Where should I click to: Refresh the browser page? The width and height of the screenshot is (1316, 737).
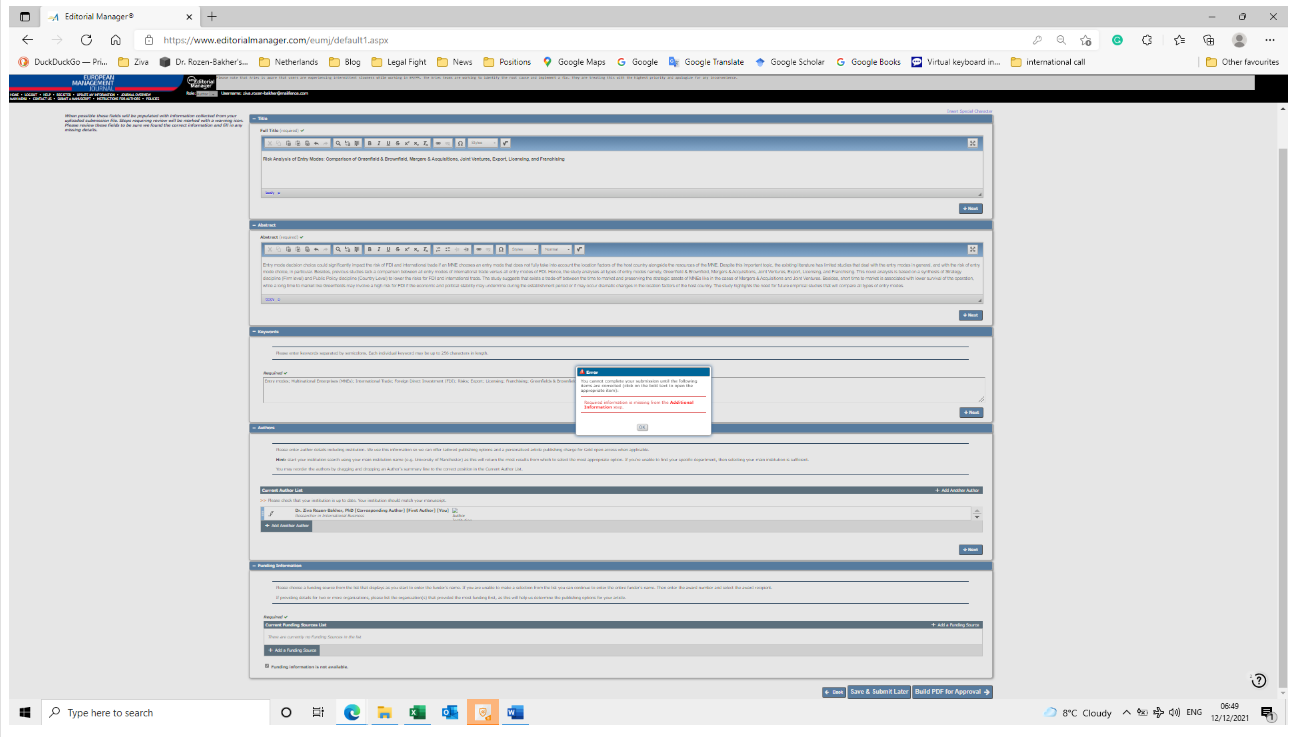pos(86,40)
